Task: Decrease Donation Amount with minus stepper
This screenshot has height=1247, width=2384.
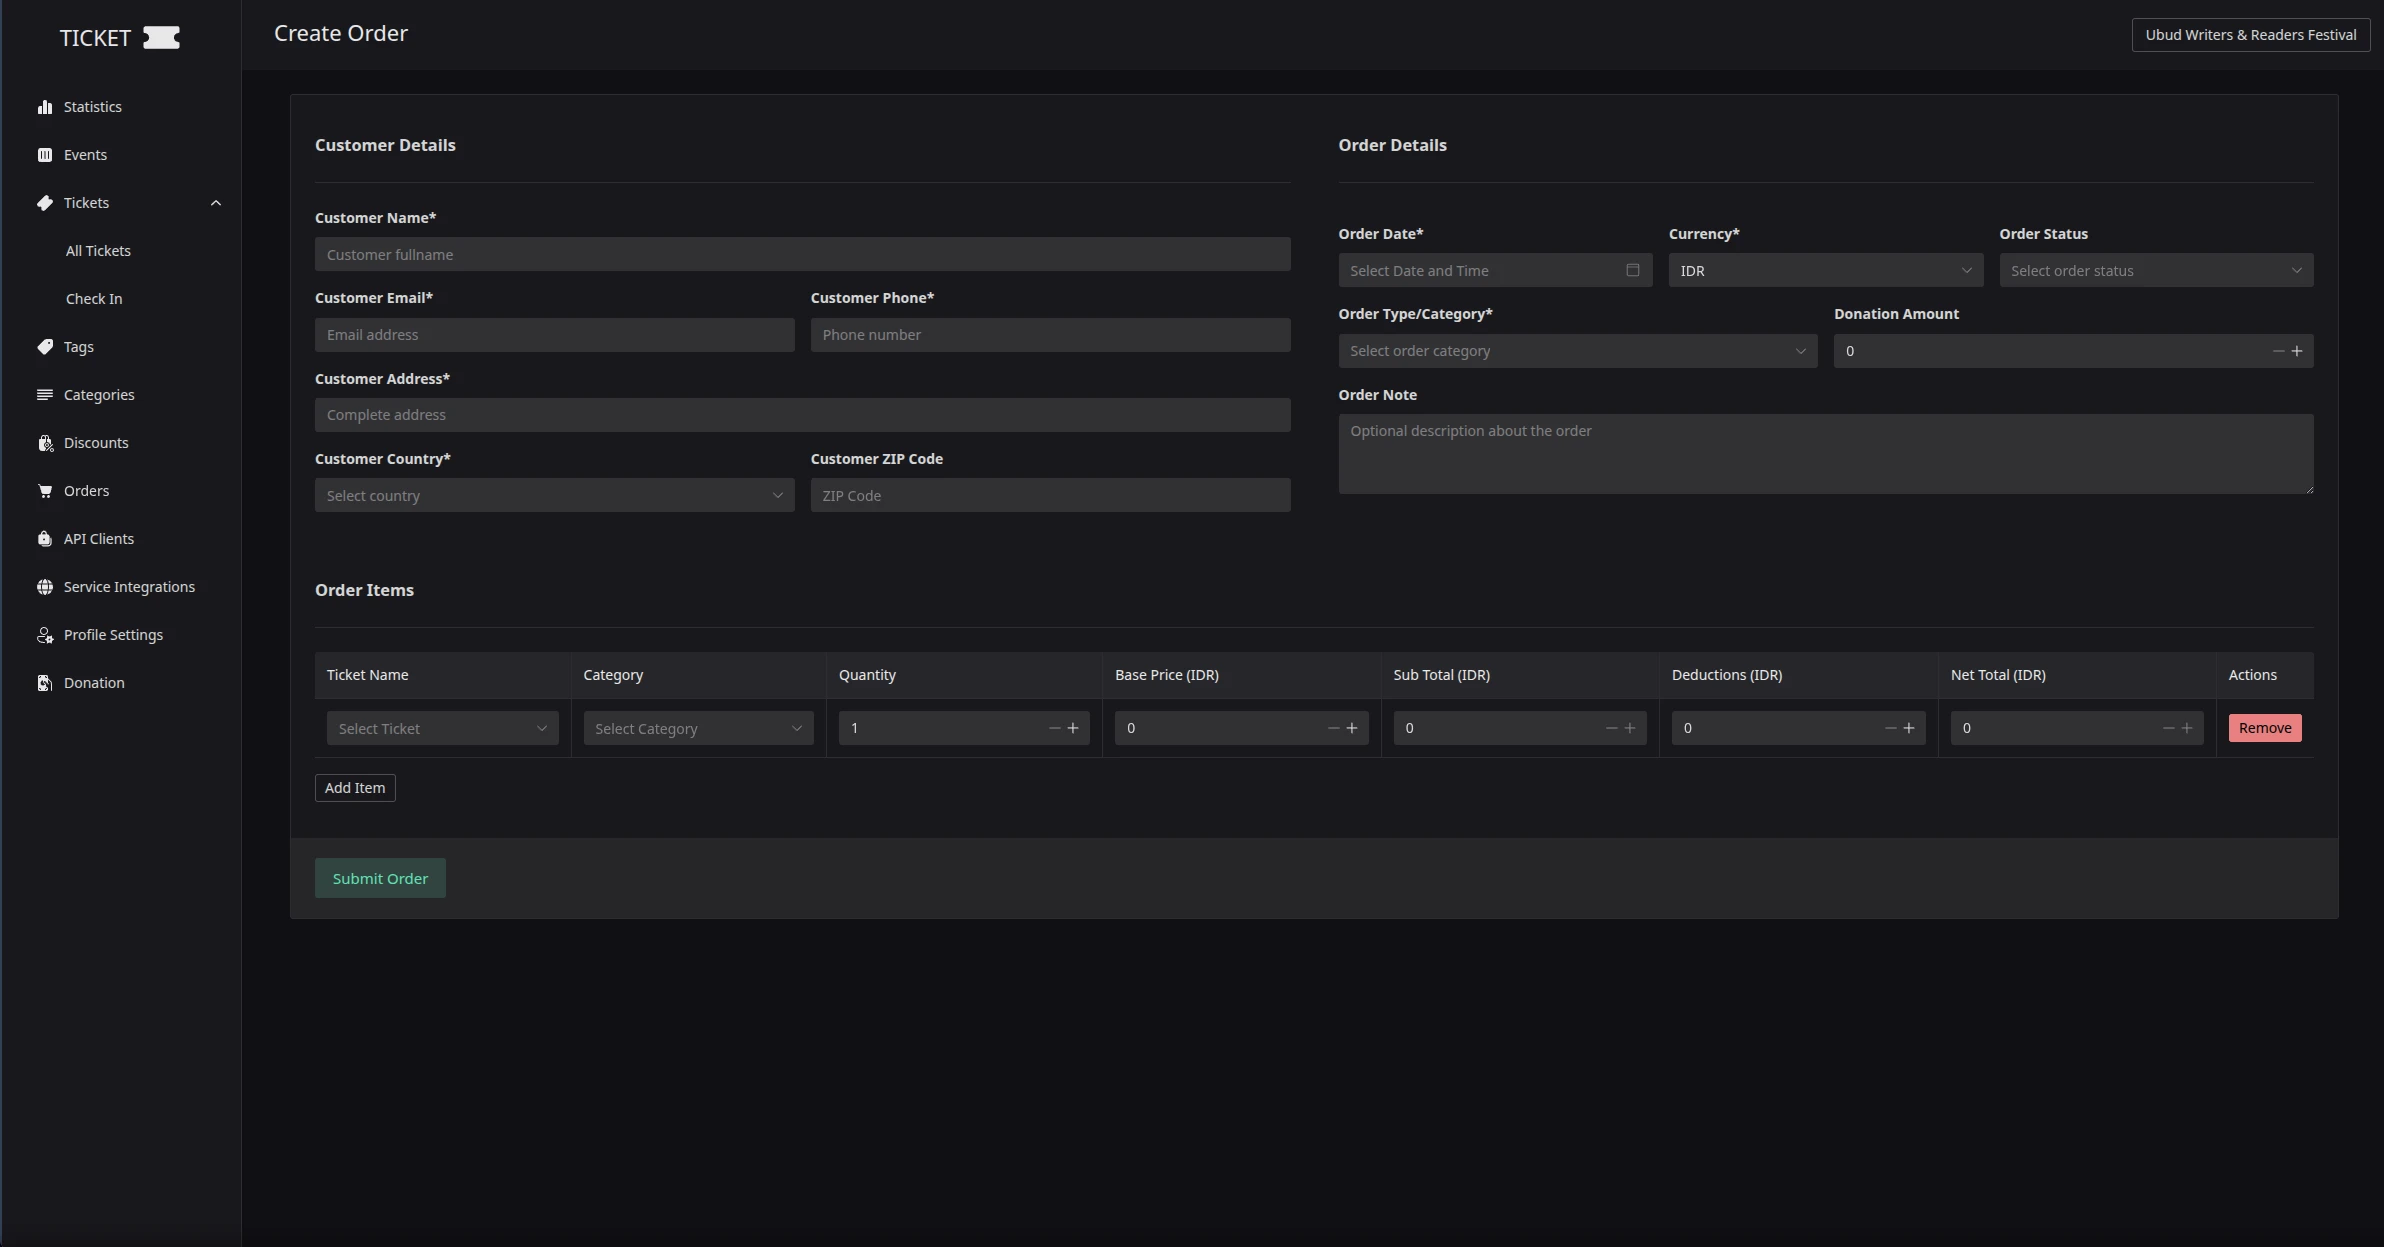Action: click(2278, 351)
